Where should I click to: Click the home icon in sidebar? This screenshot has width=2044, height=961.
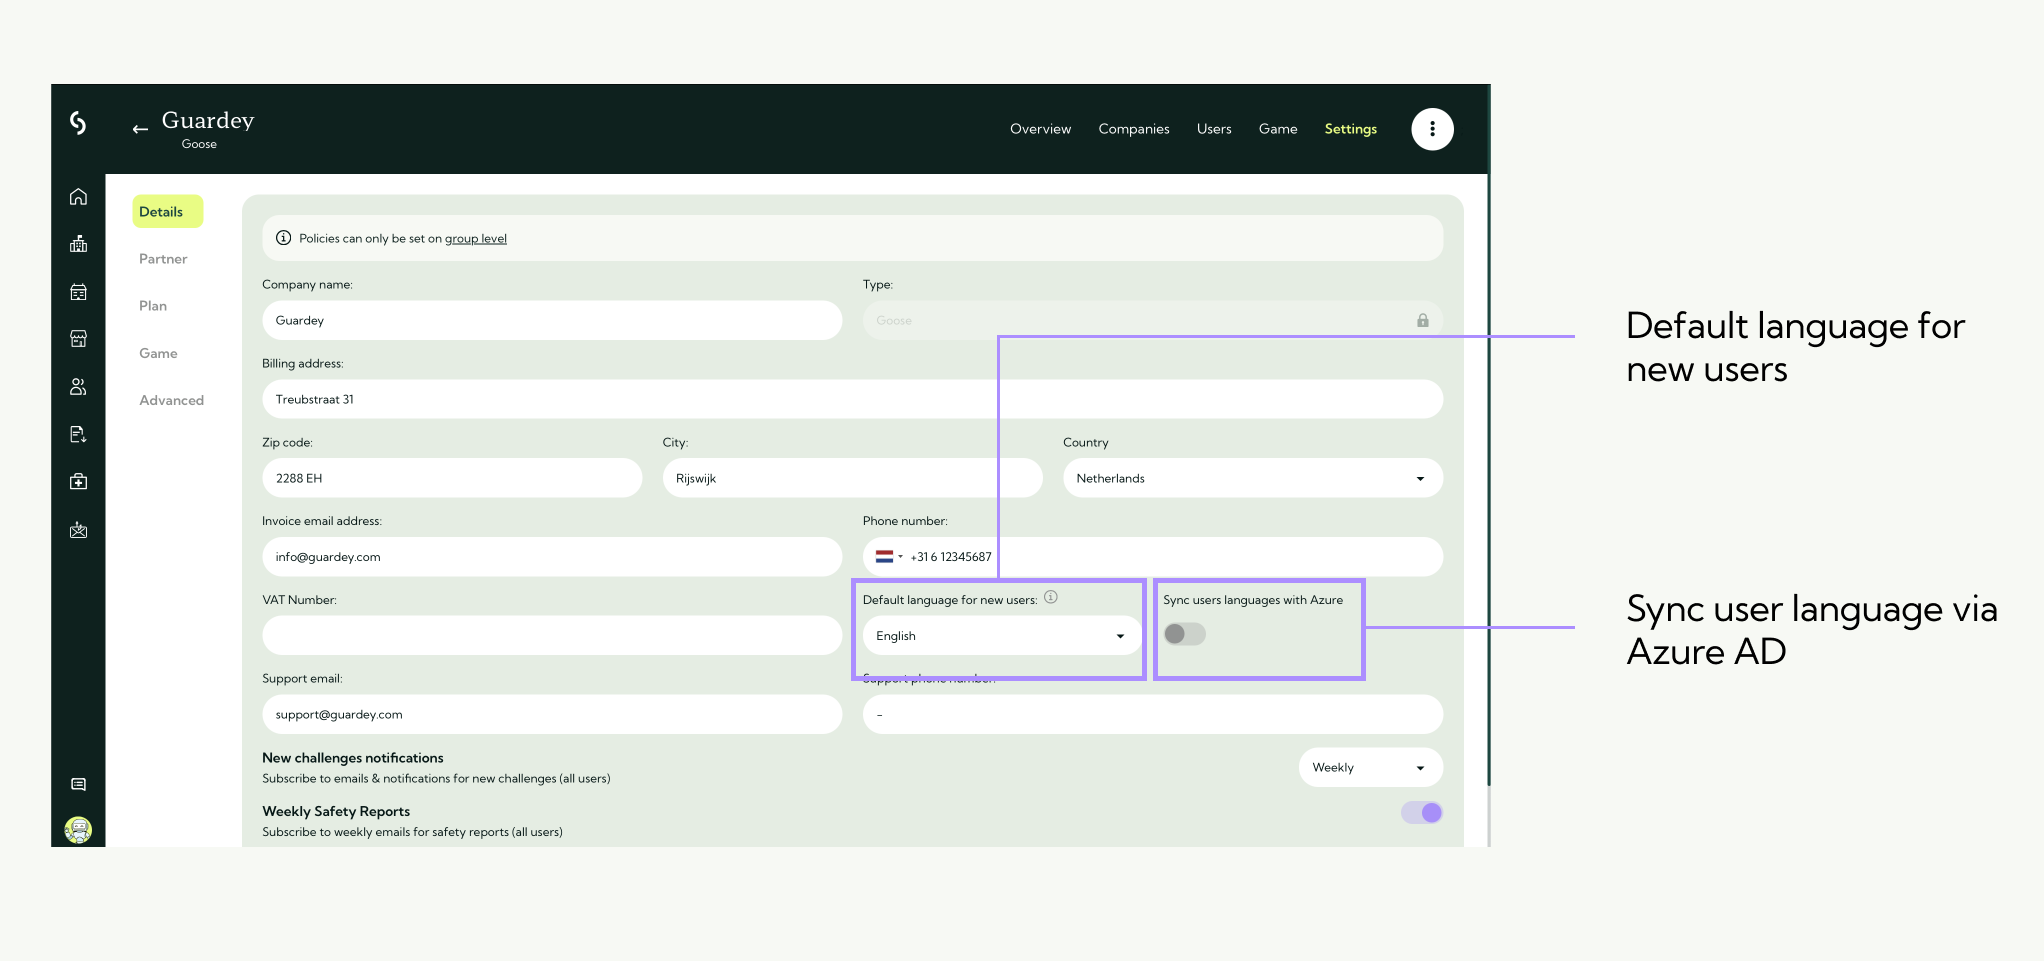[78, 197]
